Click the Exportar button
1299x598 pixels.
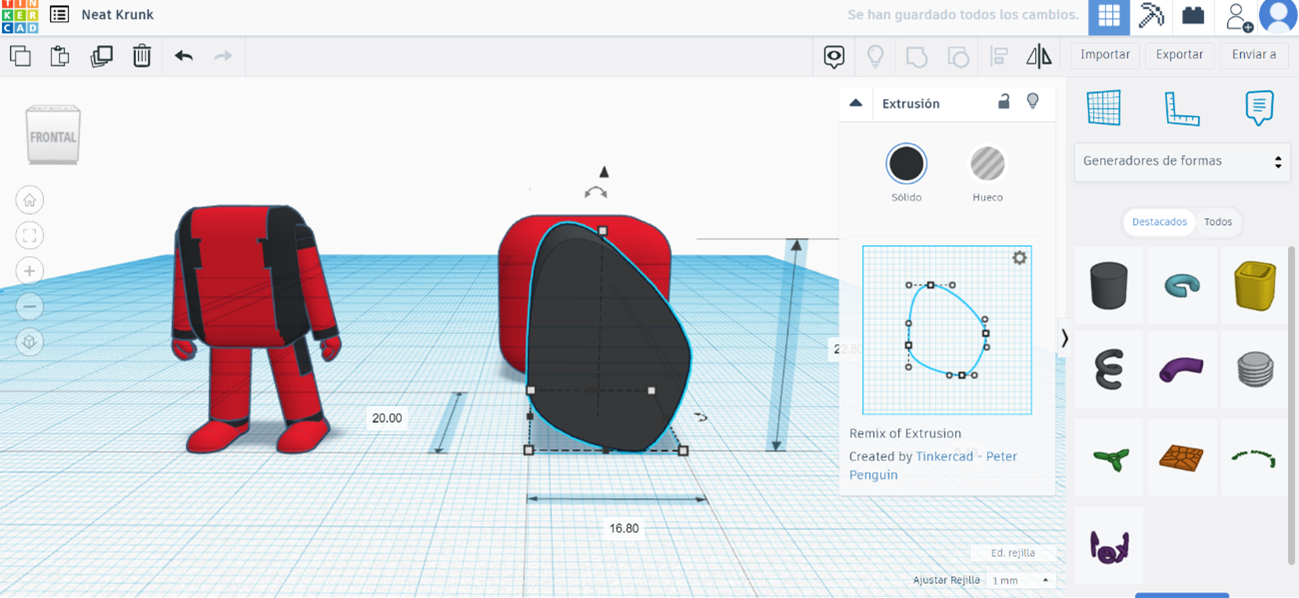click(x=1179, y=55)
